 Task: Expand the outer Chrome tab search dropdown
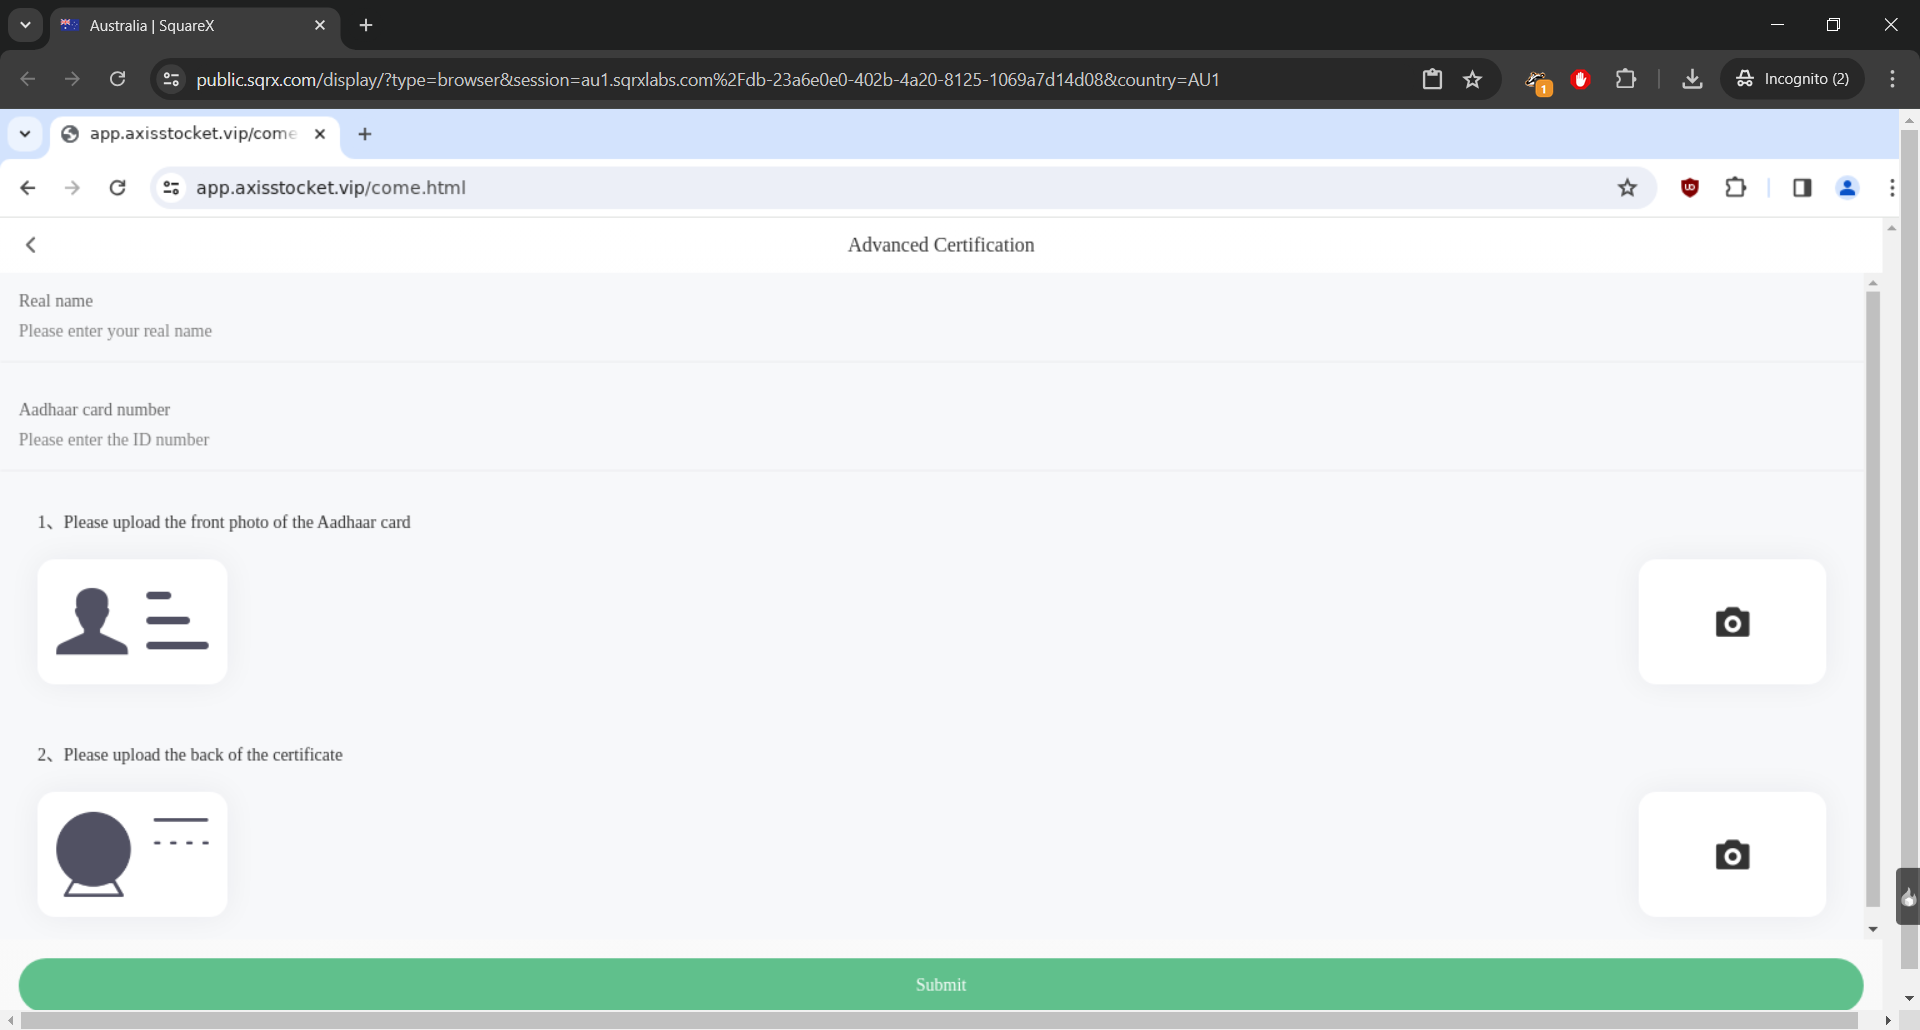(x=25, y=25)
